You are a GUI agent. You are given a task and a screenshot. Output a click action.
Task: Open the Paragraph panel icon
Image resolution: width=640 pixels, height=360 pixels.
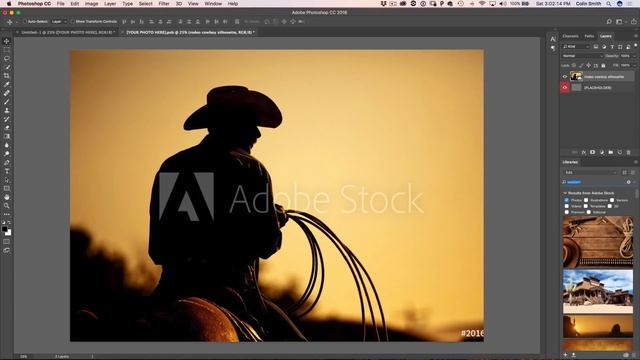coord(553,48)
